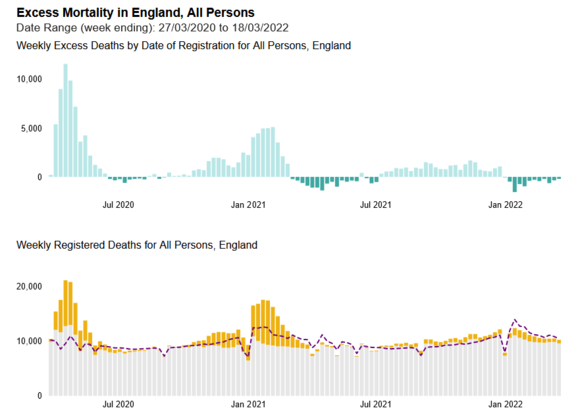
Task: Click the Jul 2020 label under the top chart
Action: (x=118, y=205)
